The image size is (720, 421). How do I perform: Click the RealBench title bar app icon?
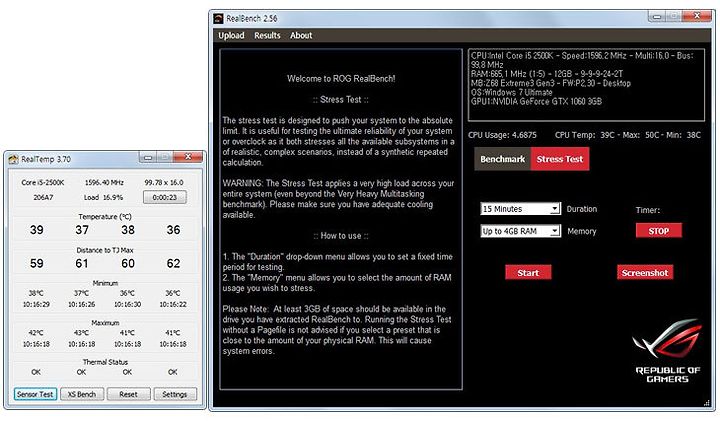(218, 18)
